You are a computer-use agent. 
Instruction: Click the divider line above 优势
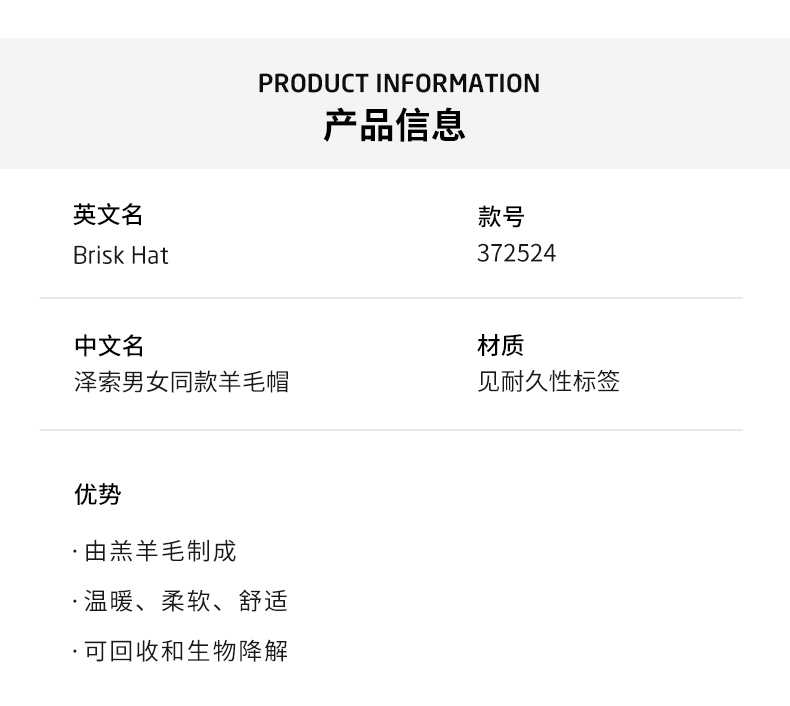(391, 430)
